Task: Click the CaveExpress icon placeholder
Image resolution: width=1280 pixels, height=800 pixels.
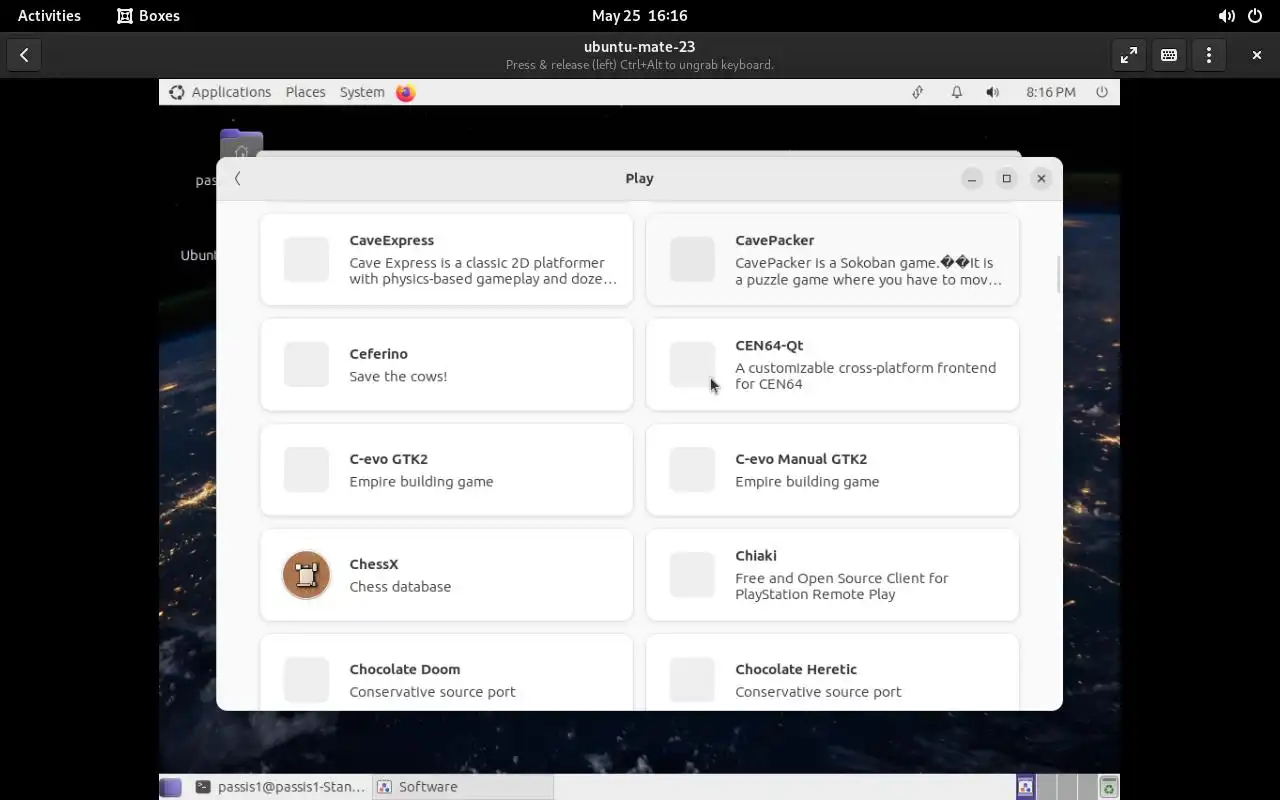Action: tap(306, 259)
